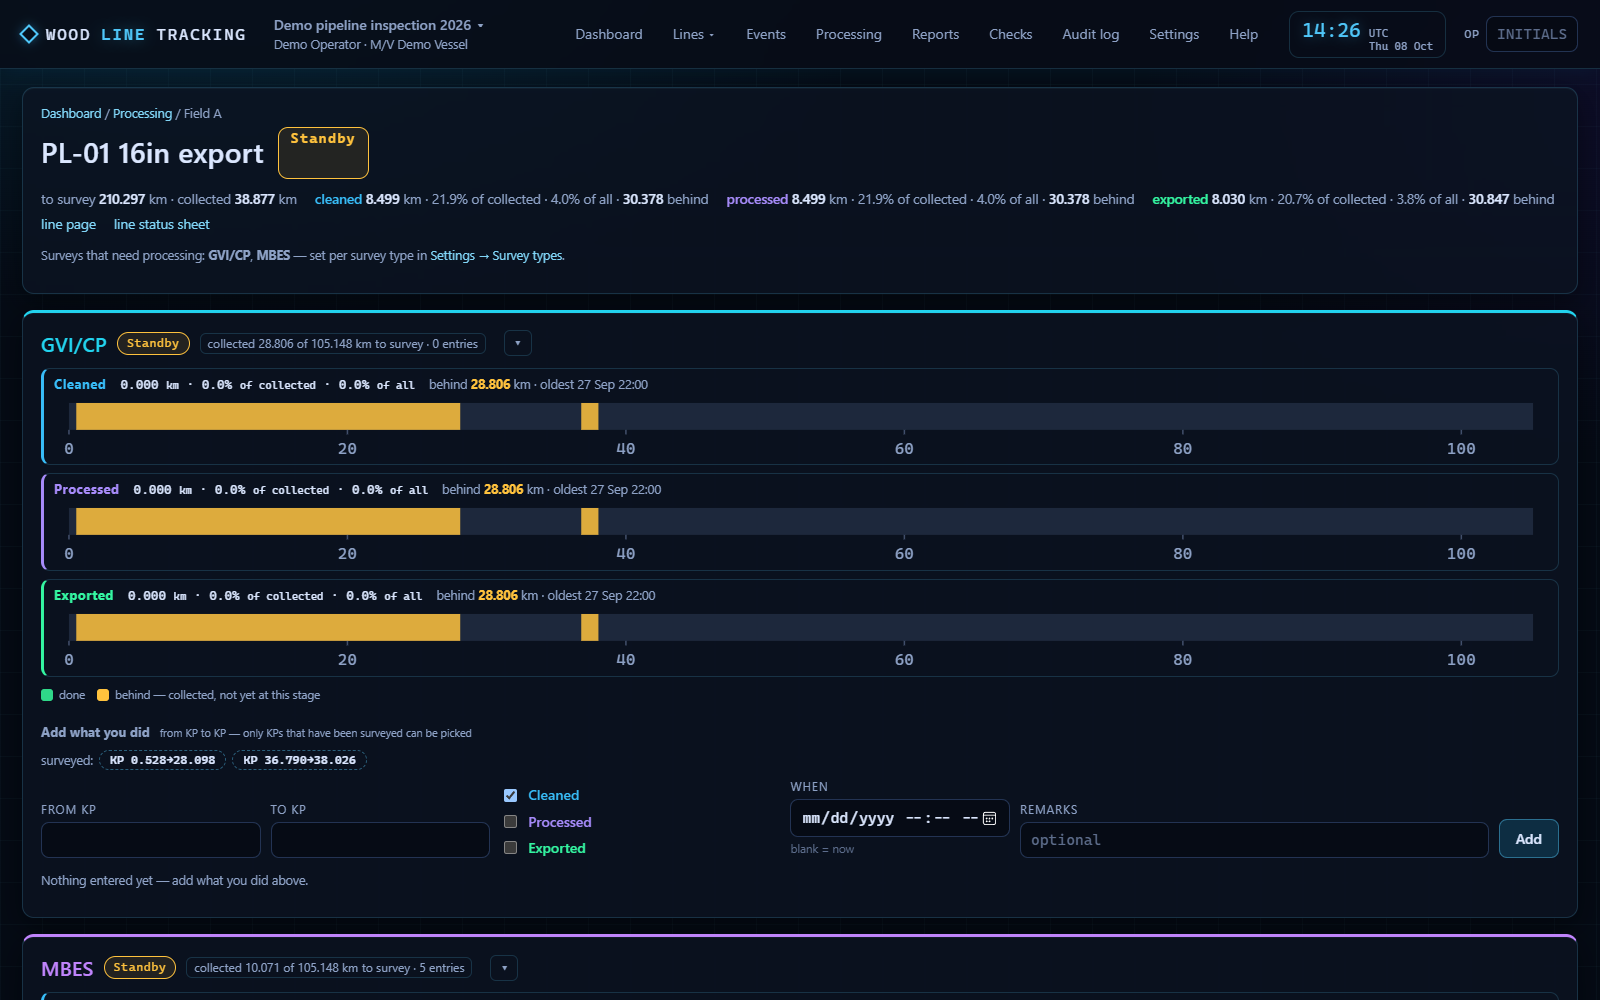Viewport: 1600px width, 1000px height.
Task: Expand the Lines menu dropdown
Action: click(693, 34)
